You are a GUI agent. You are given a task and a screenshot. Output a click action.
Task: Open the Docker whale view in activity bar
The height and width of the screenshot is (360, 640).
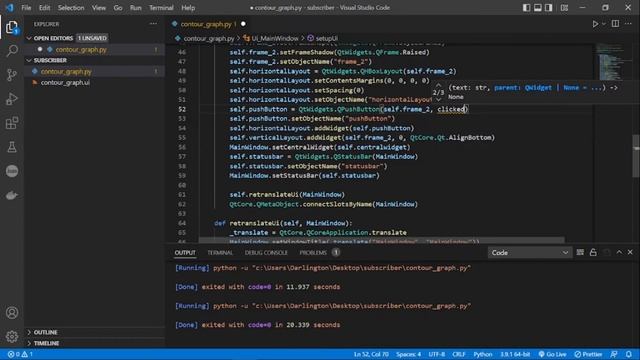click(x=12, y=196)
